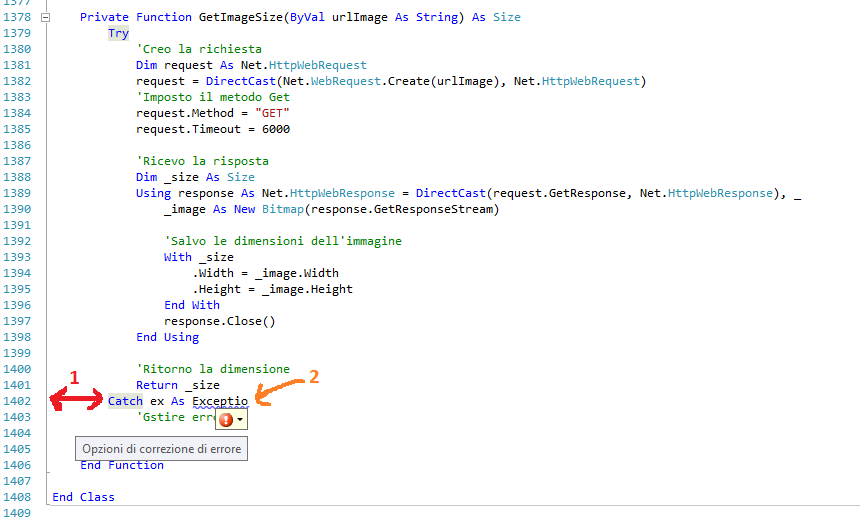Click the red error correction icon
This screenshot has height=519, width=860.
point(226,420)
